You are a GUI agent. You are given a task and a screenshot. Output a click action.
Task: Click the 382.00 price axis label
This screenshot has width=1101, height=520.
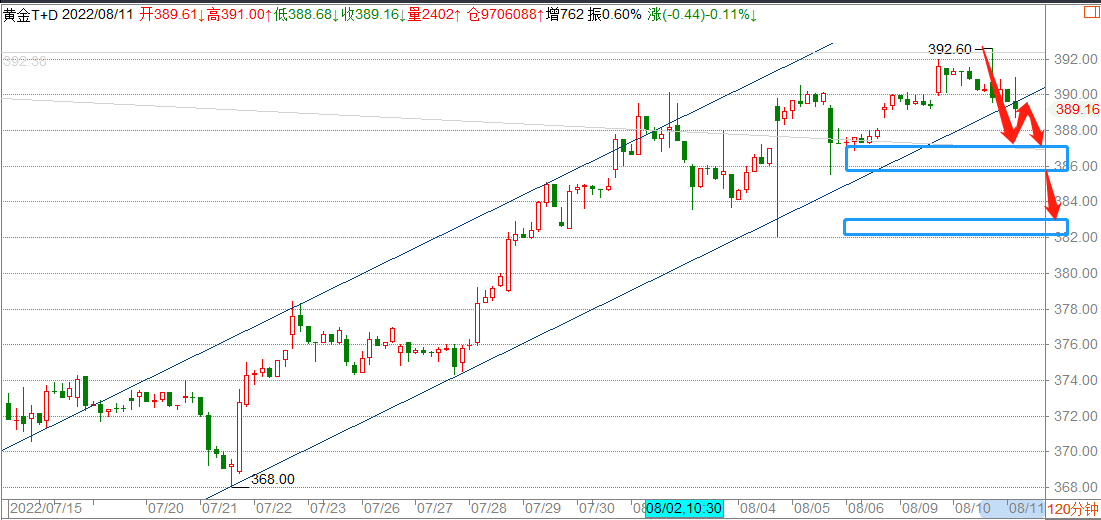click(x=1076, y=238)
